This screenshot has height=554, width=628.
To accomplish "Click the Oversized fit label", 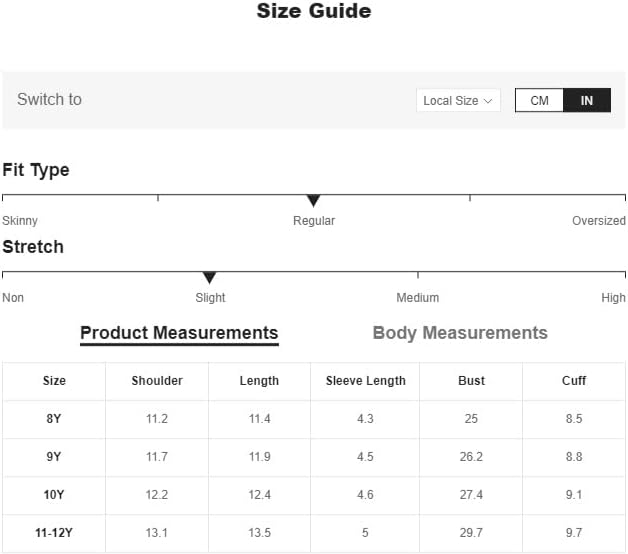I will pyautogui.click(x=598, y=221).
